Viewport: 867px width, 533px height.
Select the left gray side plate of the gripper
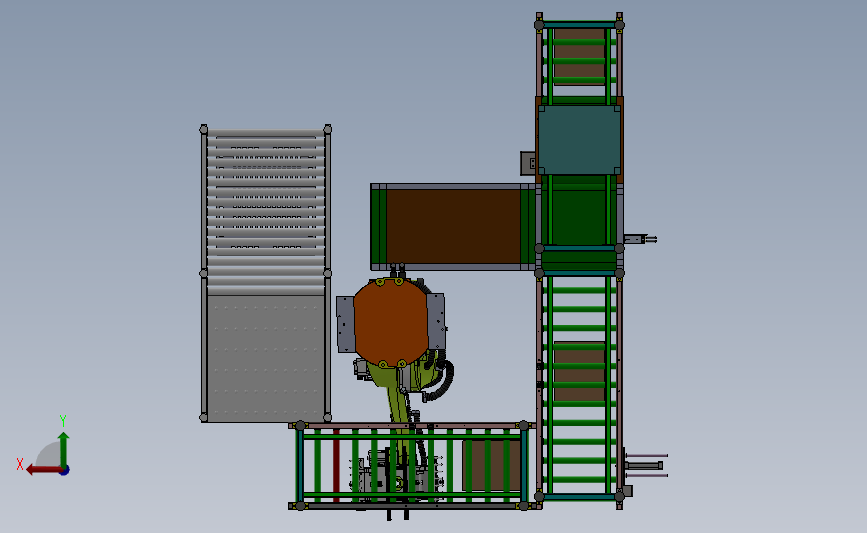point(346,324)
